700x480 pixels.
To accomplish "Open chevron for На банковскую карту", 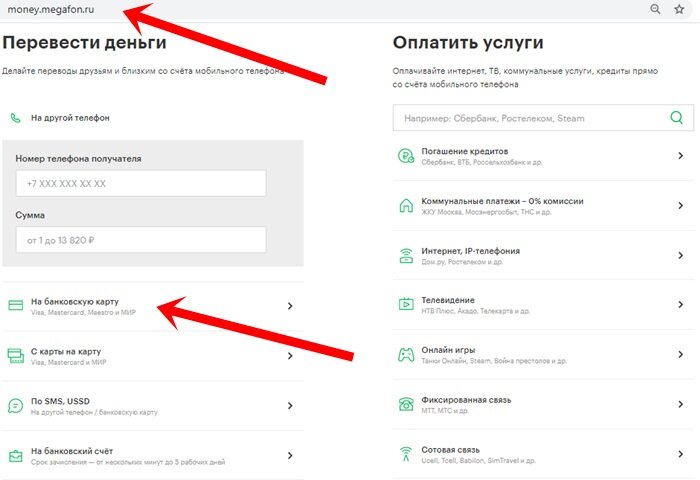I will point(290,306).
